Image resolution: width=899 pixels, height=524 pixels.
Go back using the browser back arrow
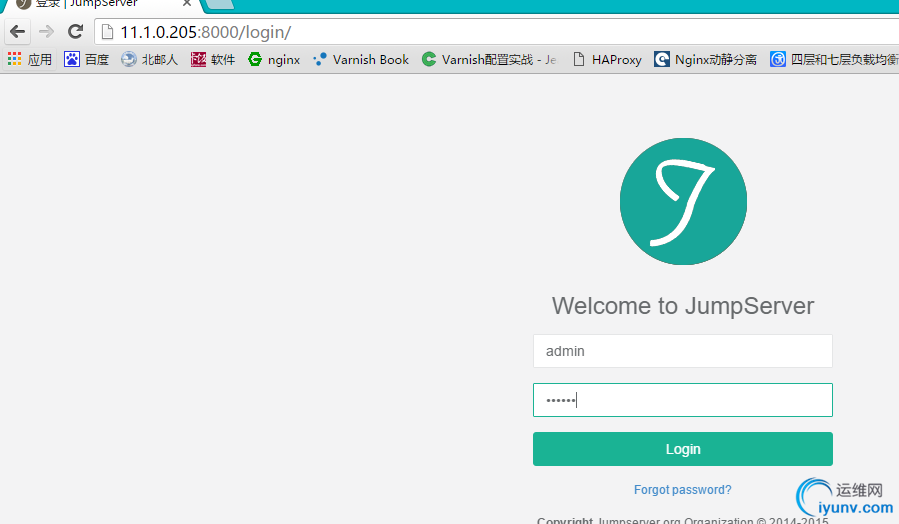tap(17, 32)
